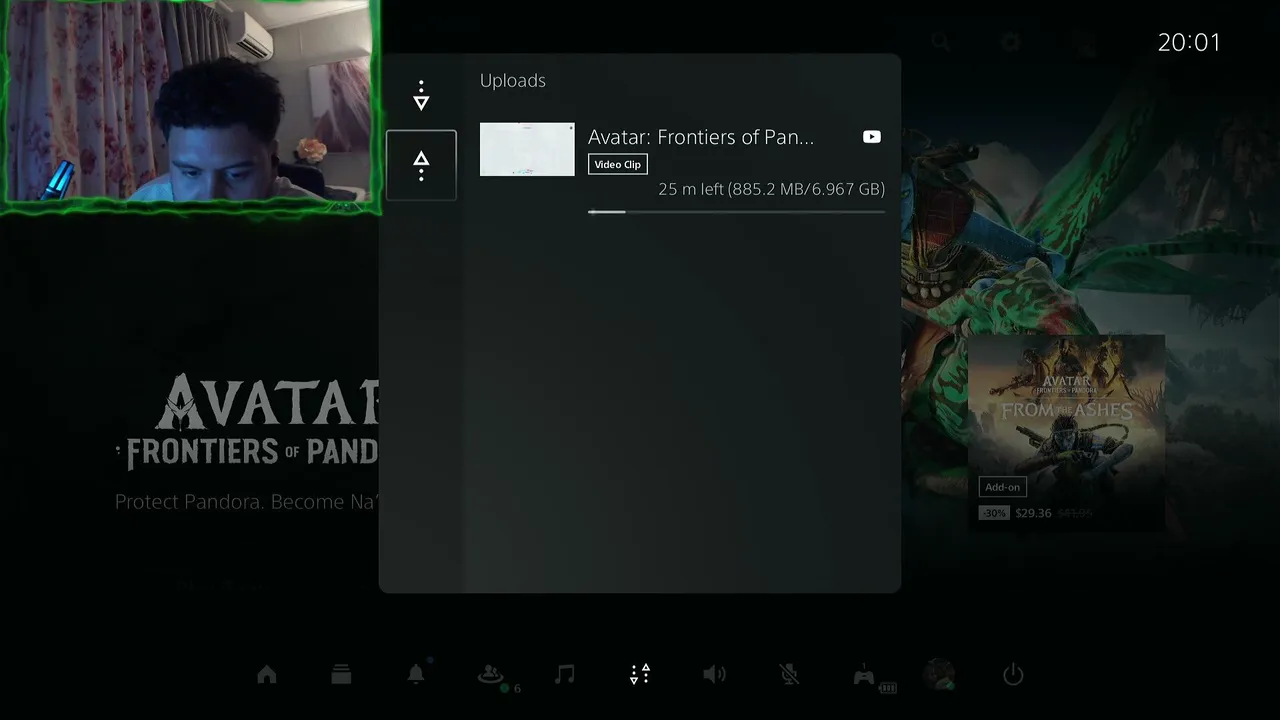Click the Add-on label on the card
Viewport: 1280px width, 720px height.
pyautogui.click(x=1002, y=487)
